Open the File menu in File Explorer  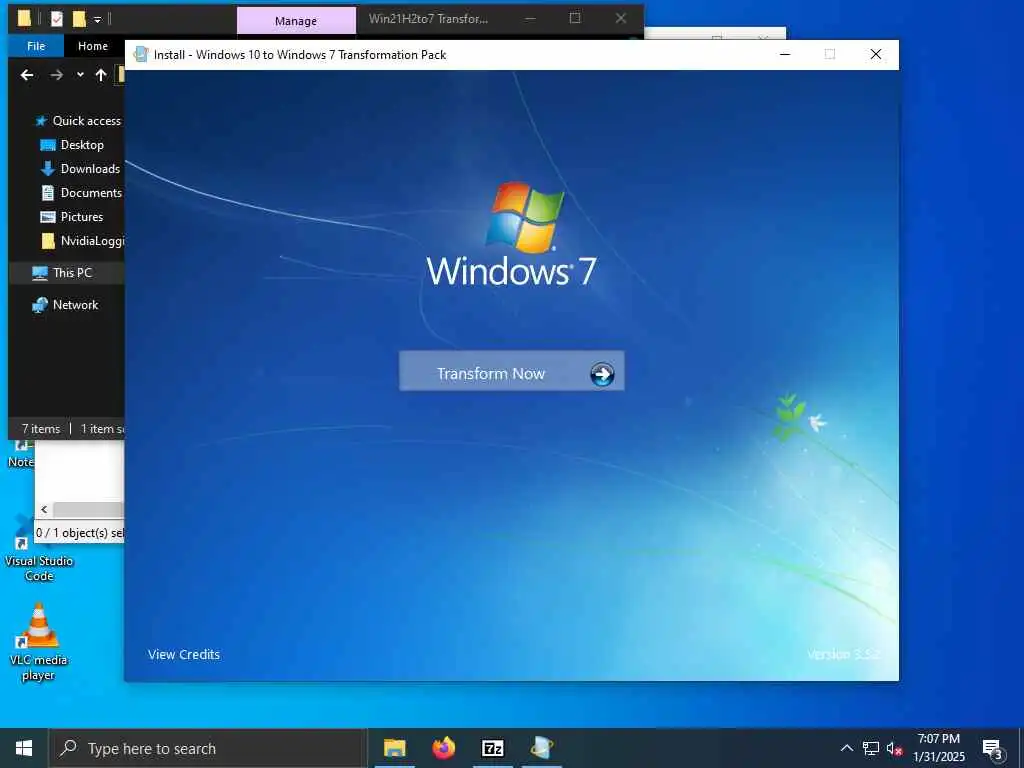[36, 46]
